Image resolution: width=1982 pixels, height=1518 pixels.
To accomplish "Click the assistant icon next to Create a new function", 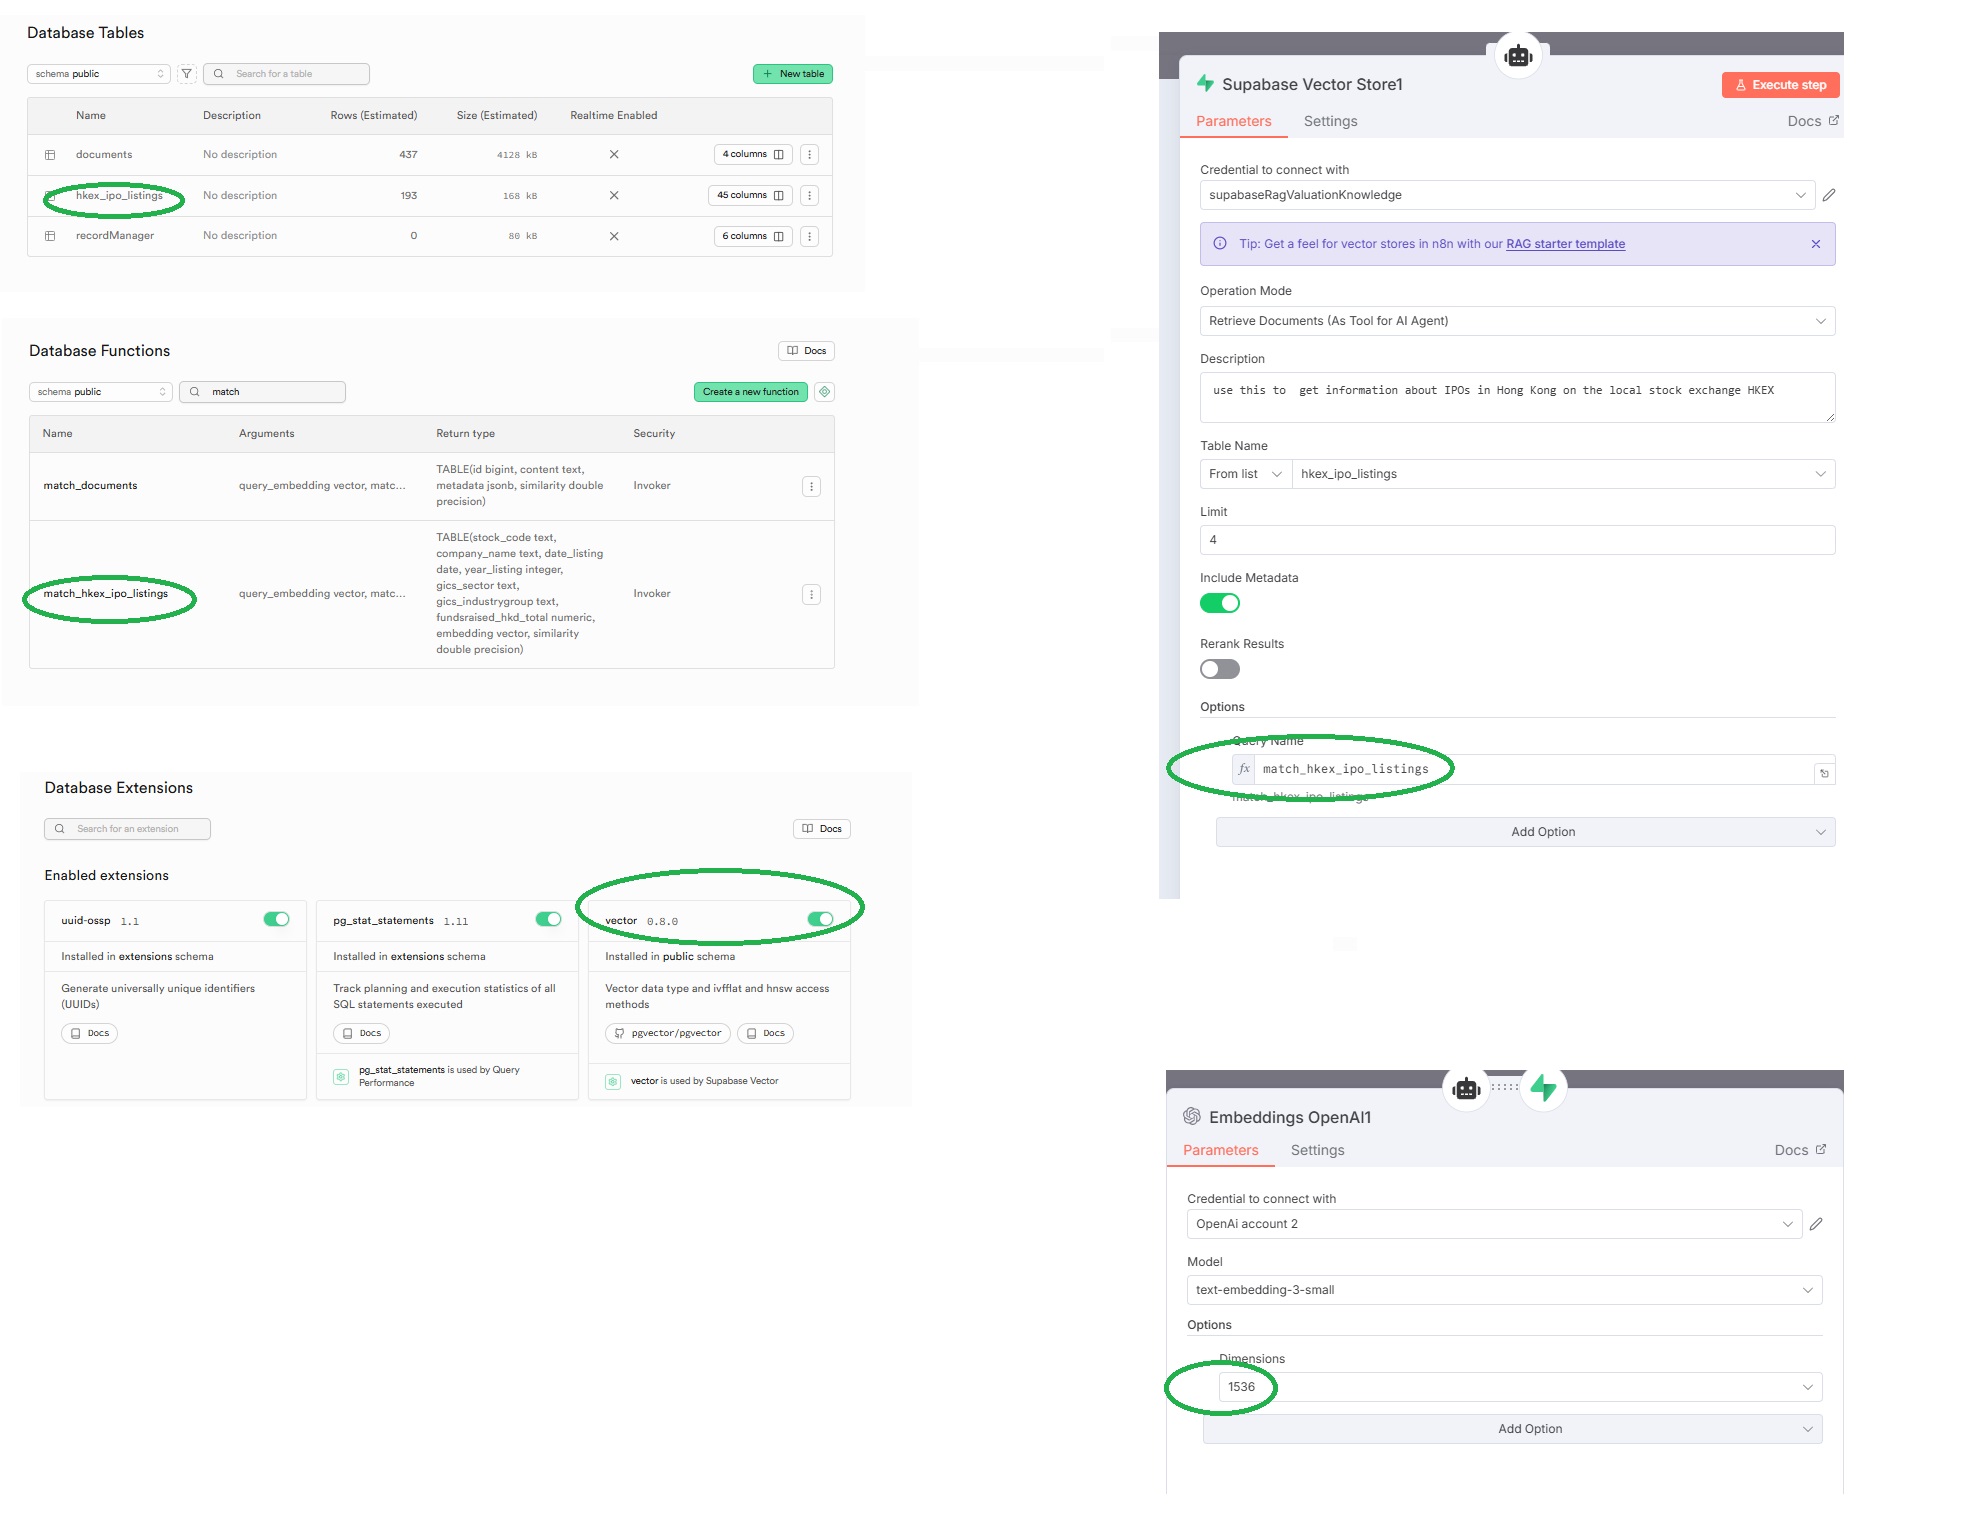I will [825, 392].
